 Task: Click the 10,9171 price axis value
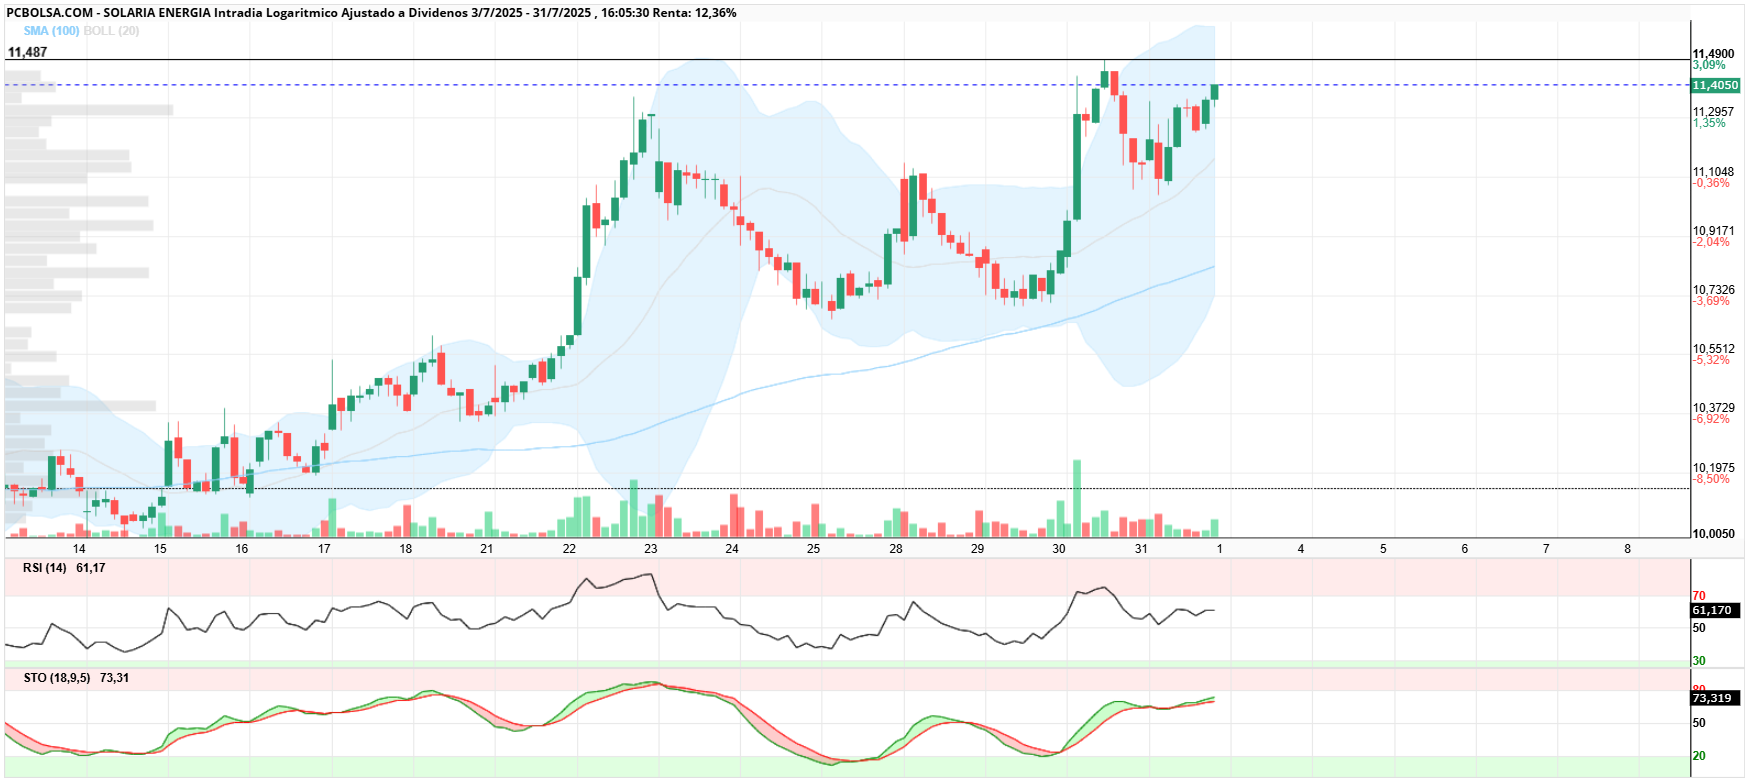(1713, 231)
